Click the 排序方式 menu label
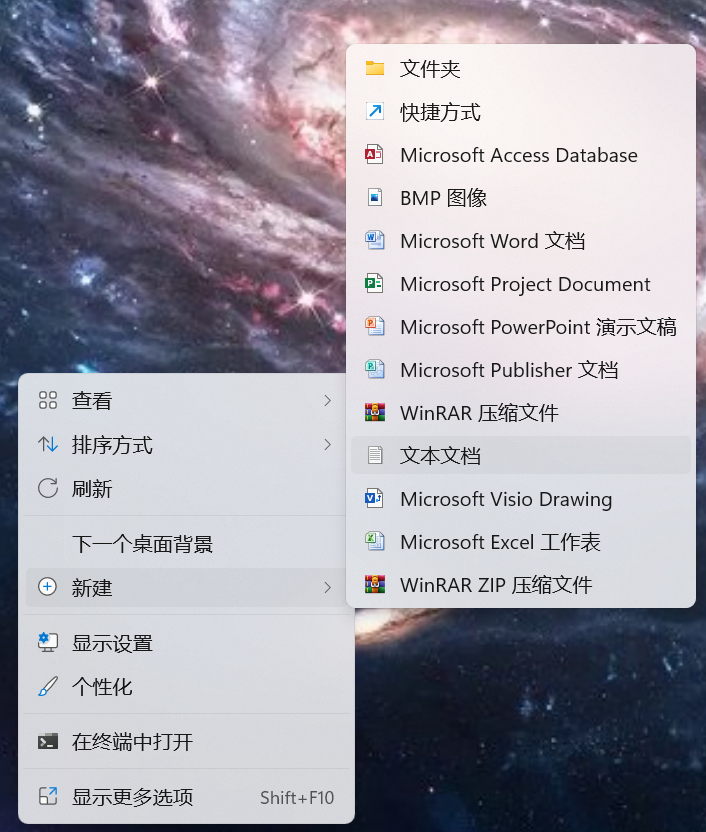 point(112,445)
